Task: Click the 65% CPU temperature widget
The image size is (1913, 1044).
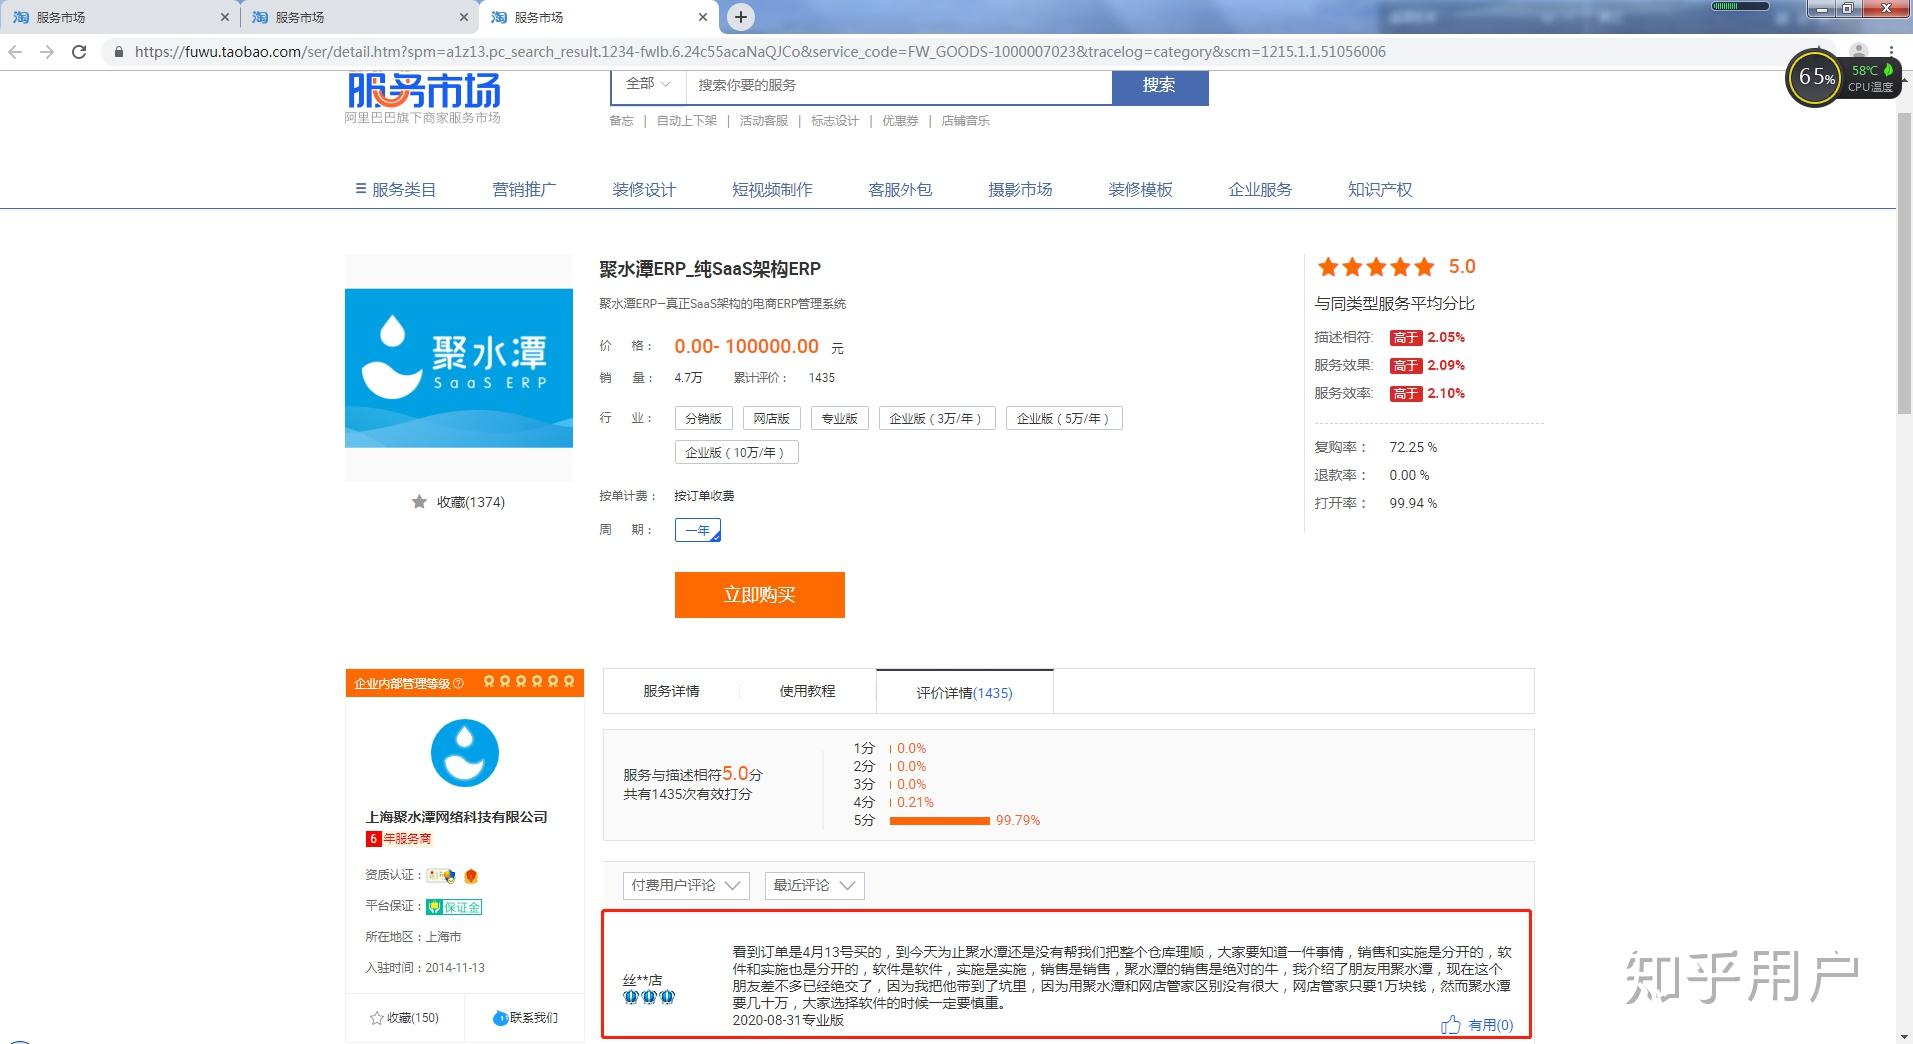Action: coord(1841,77)
